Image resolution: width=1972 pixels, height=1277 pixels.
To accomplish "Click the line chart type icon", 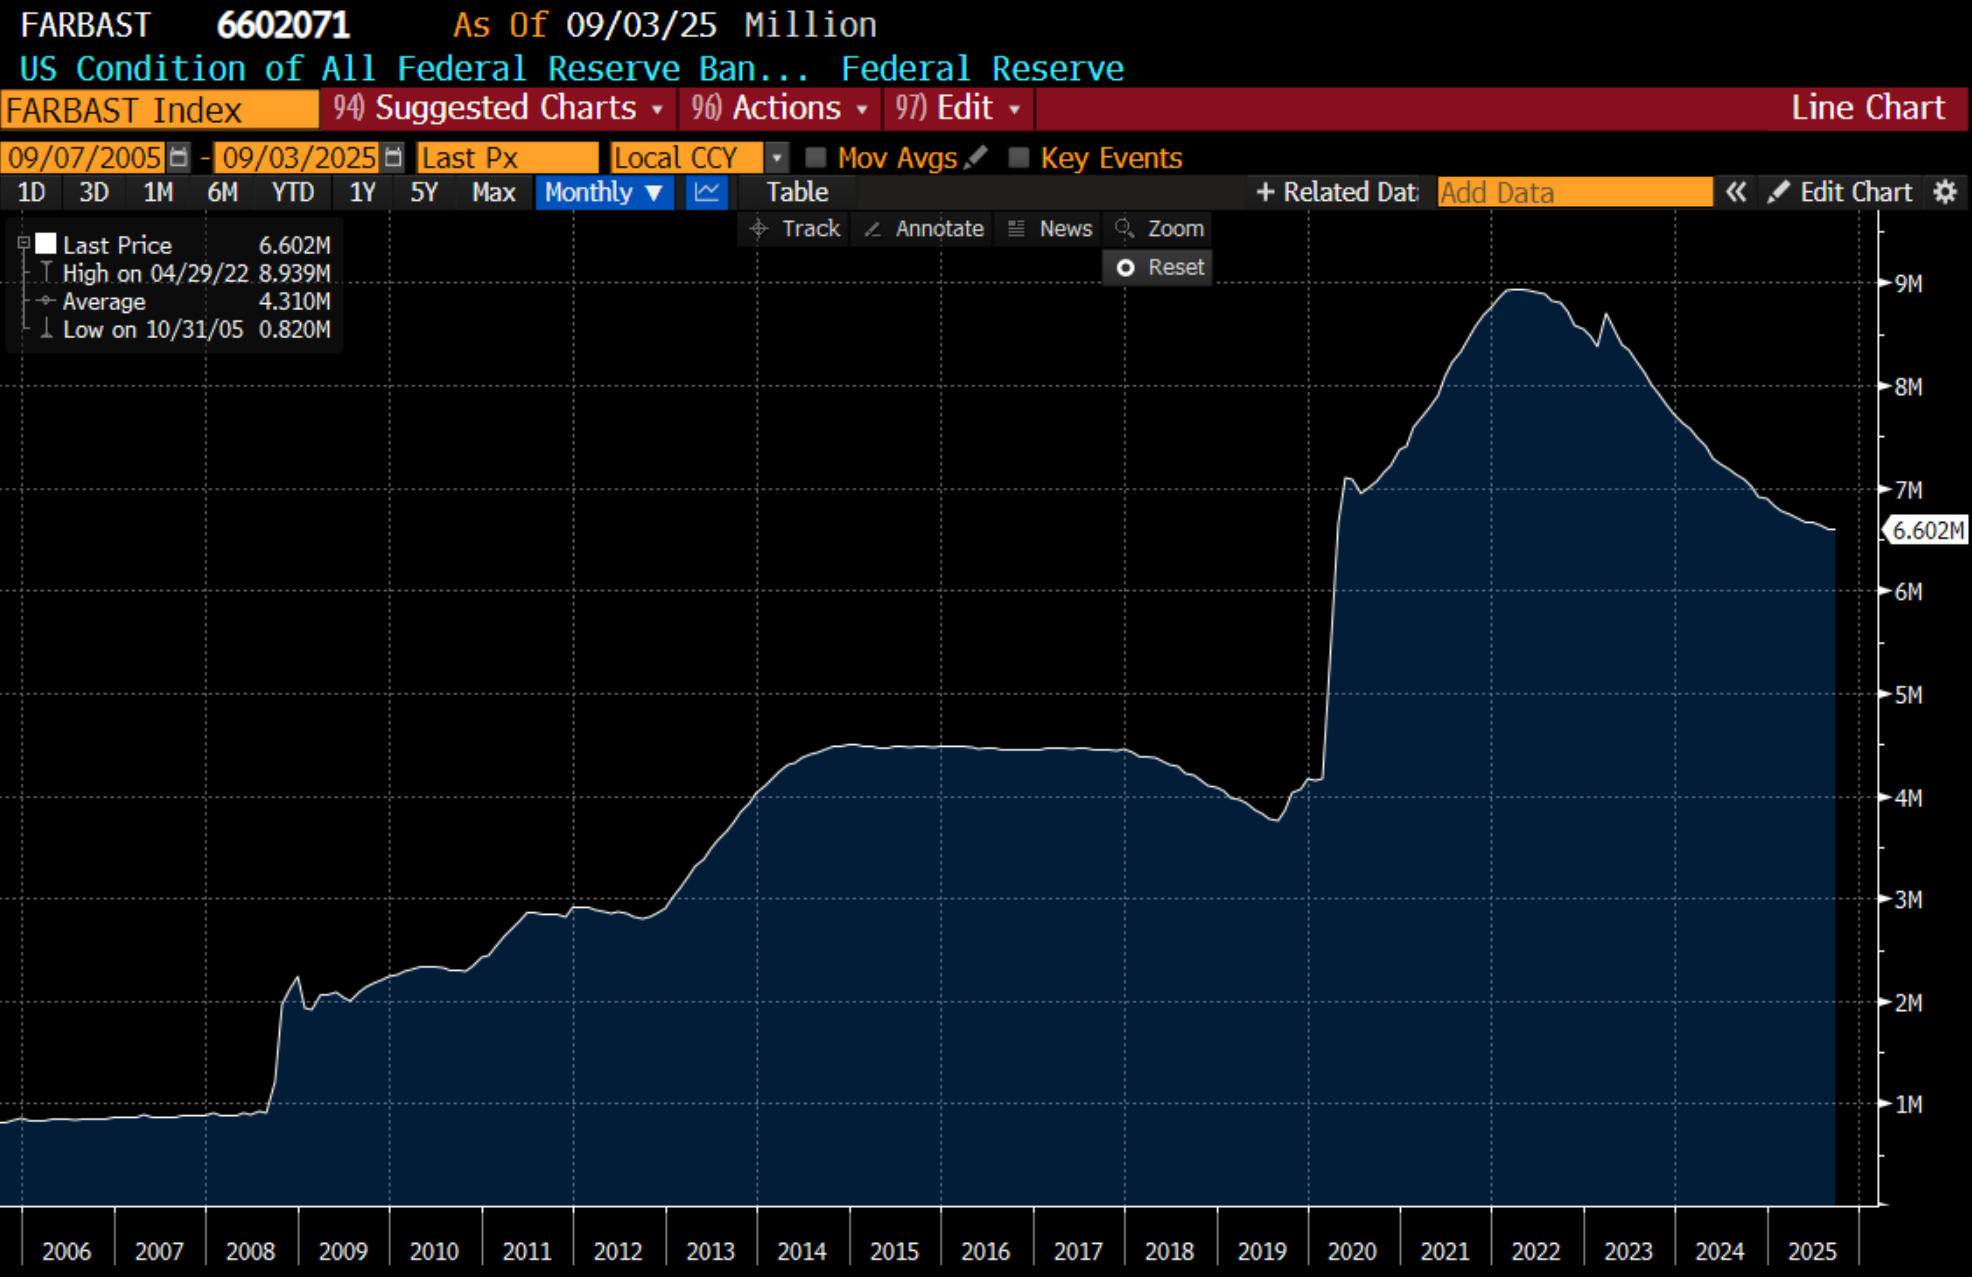I will 706,192.
